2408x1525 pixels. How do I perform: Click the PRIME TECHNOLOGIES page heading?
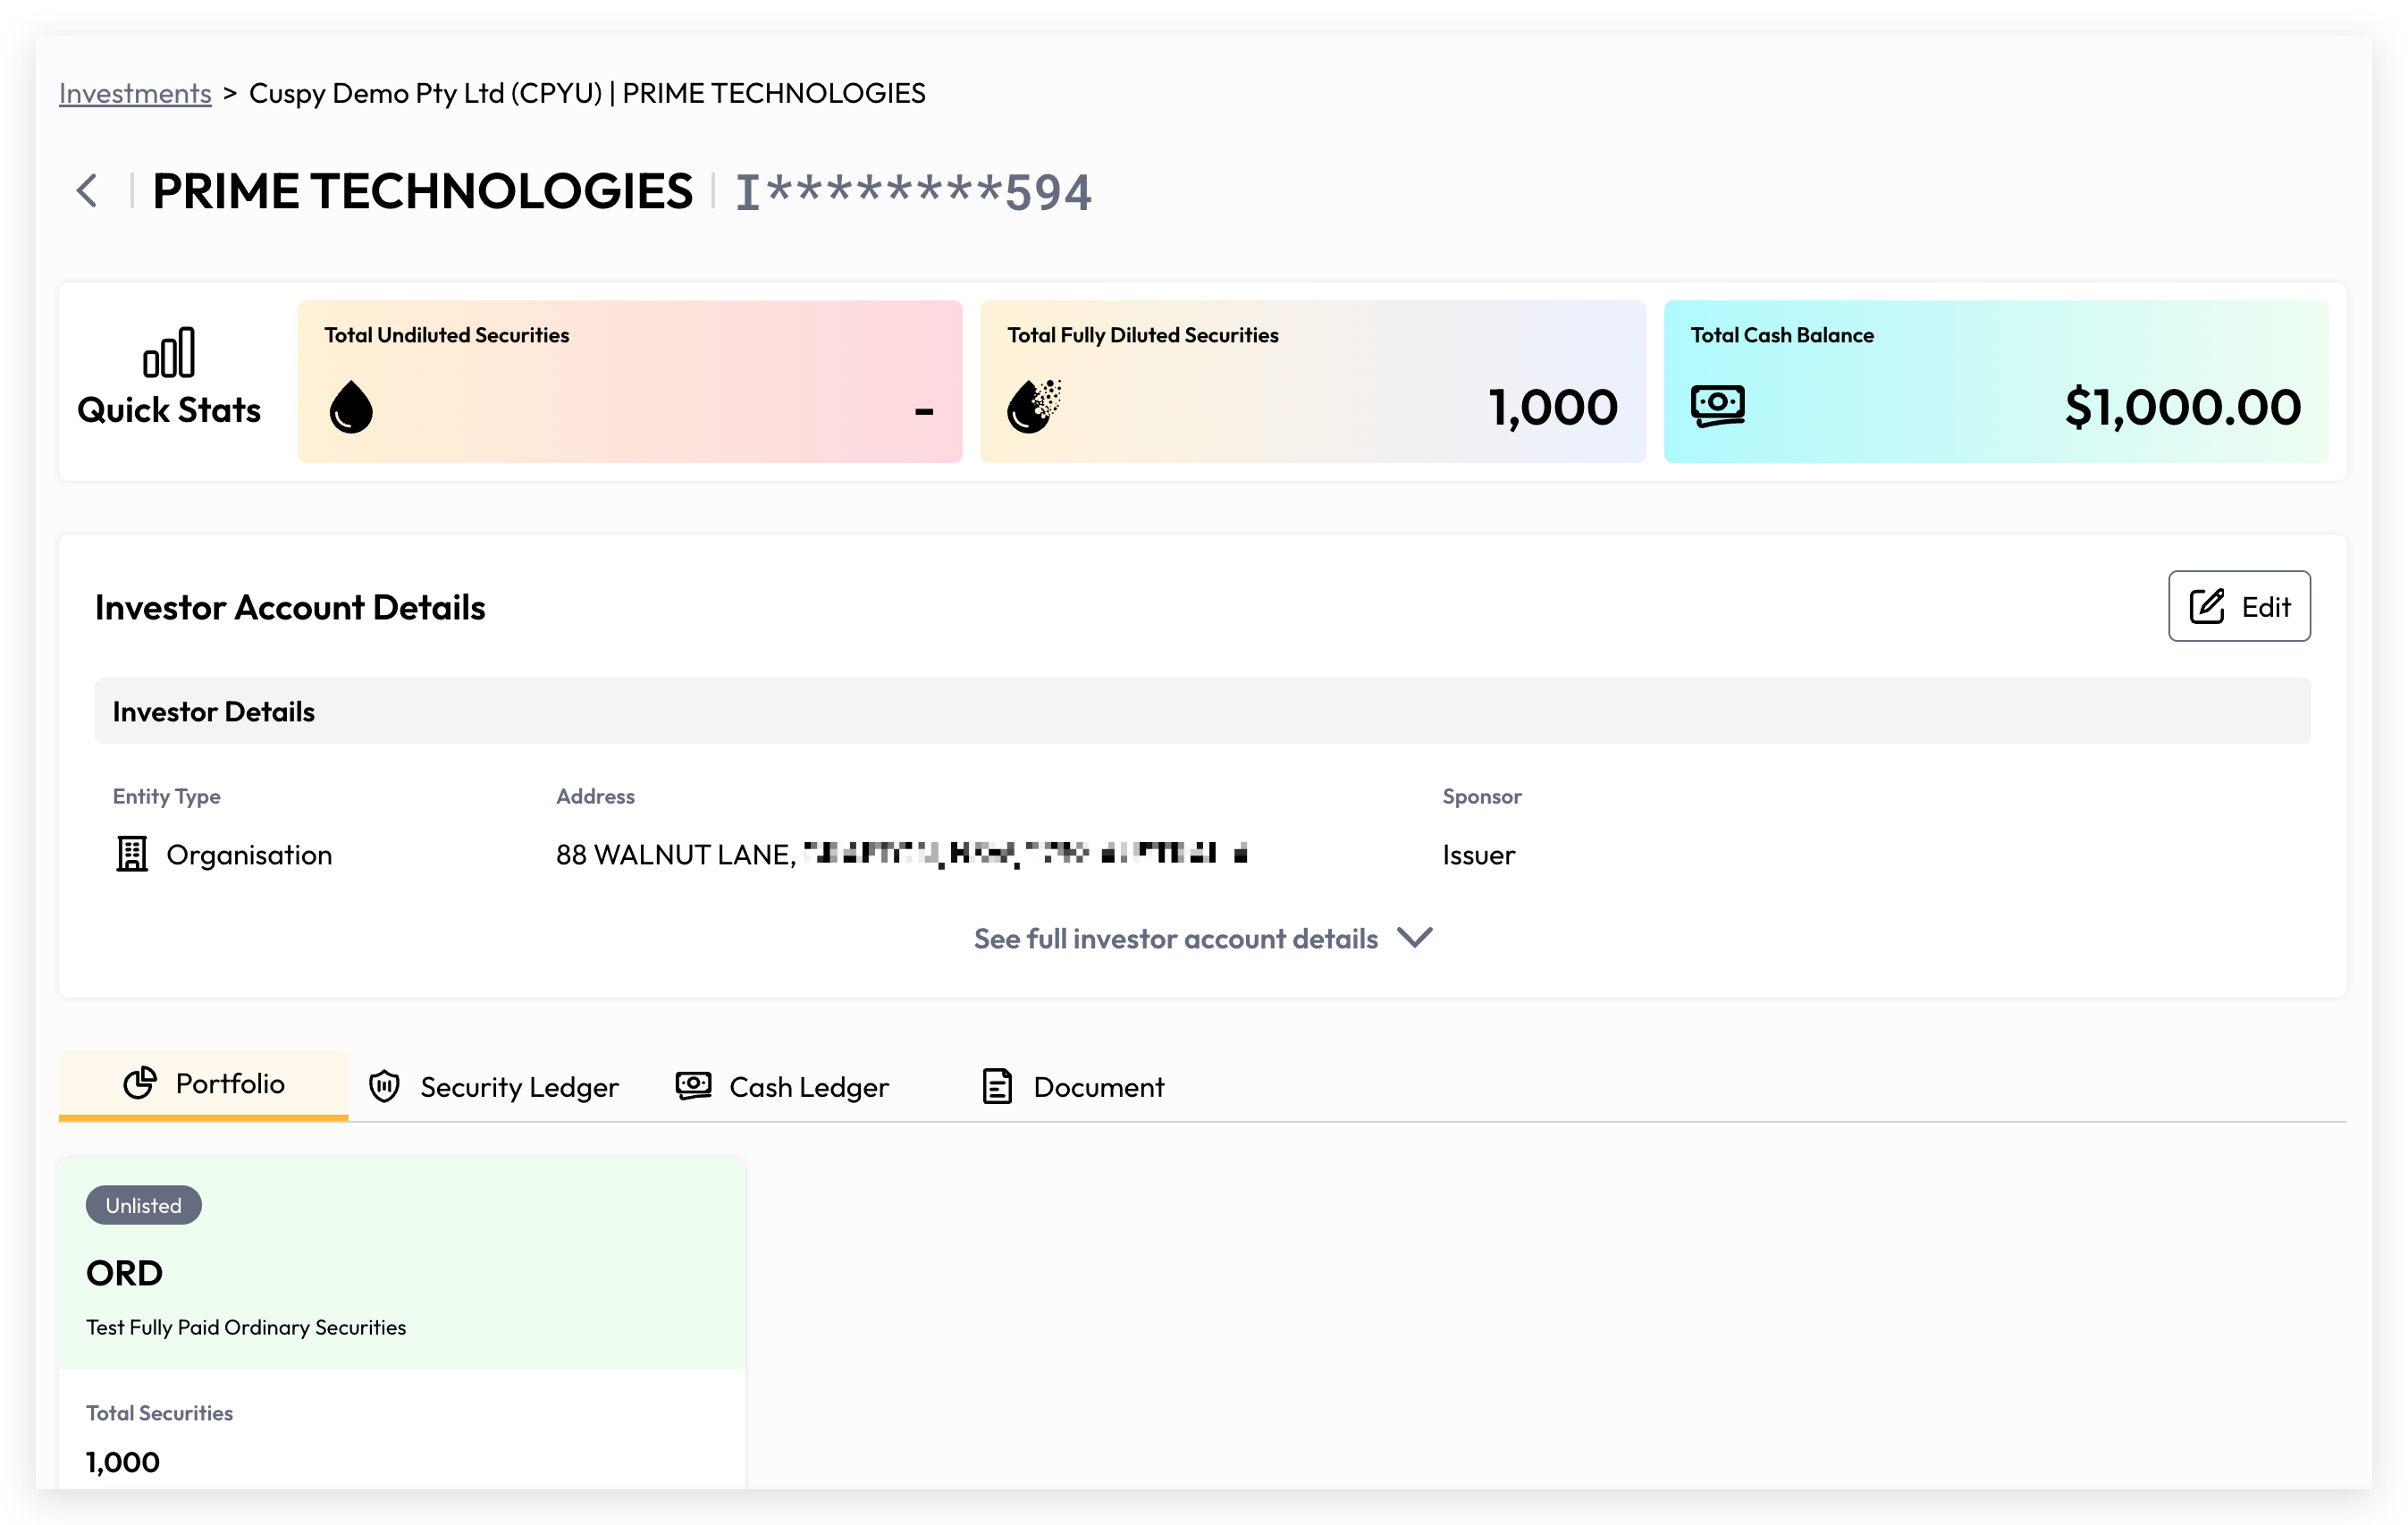(x=422, y=191)
